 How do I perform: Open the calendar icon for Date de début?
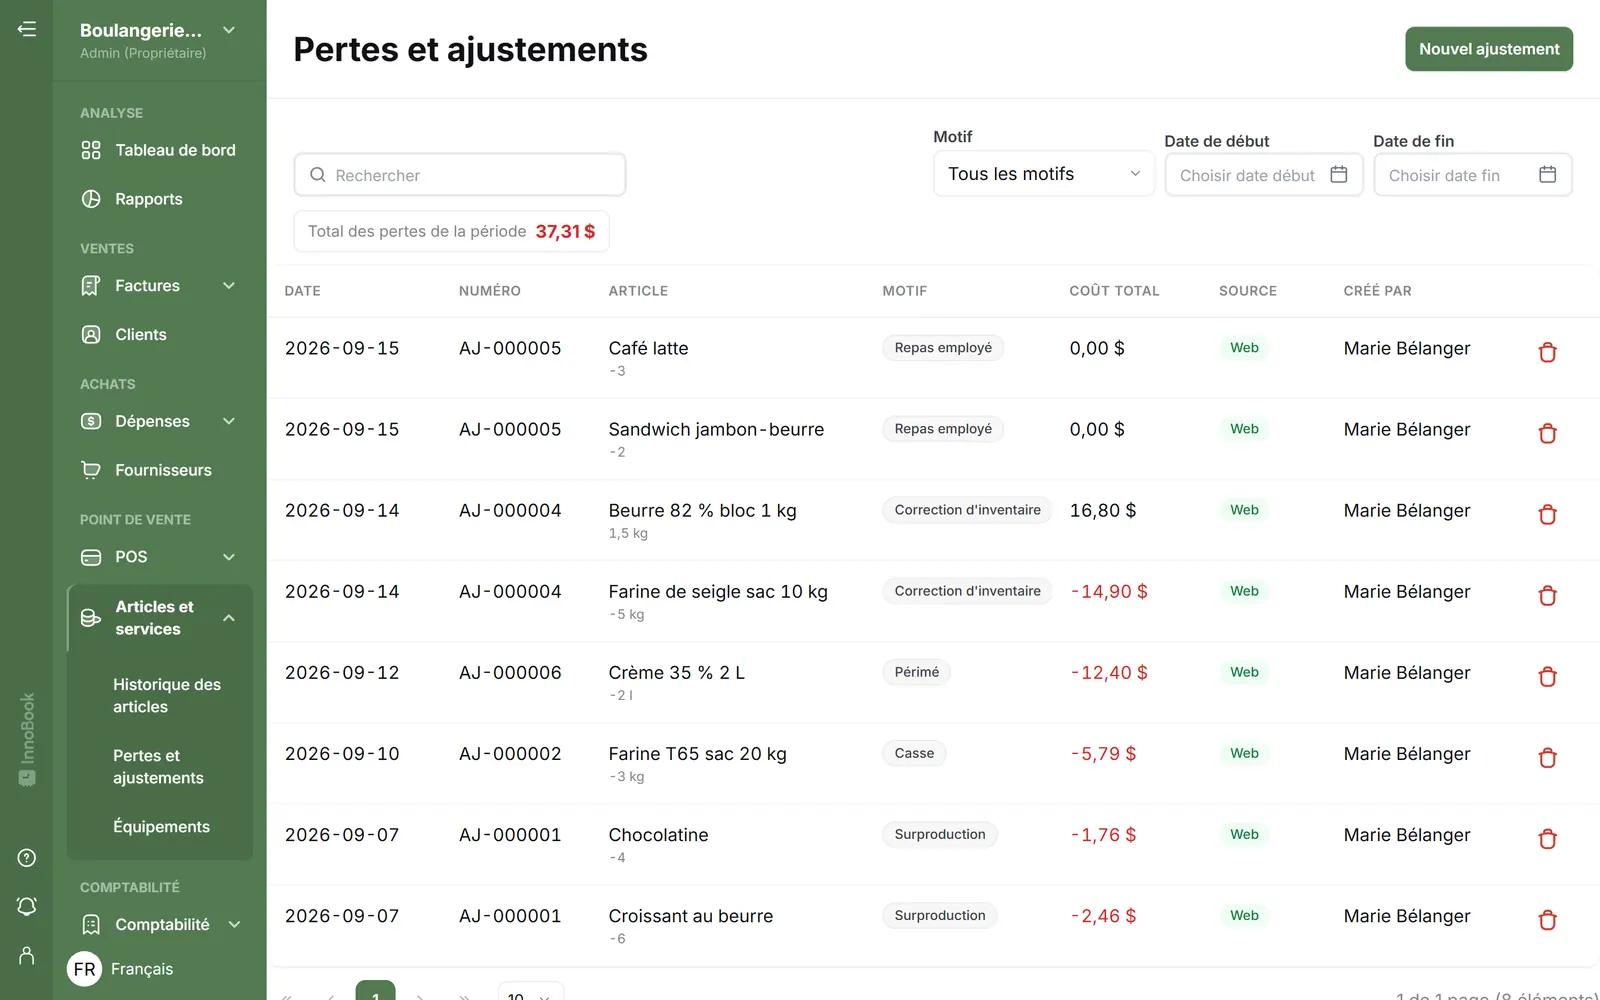pos(1339,175)
